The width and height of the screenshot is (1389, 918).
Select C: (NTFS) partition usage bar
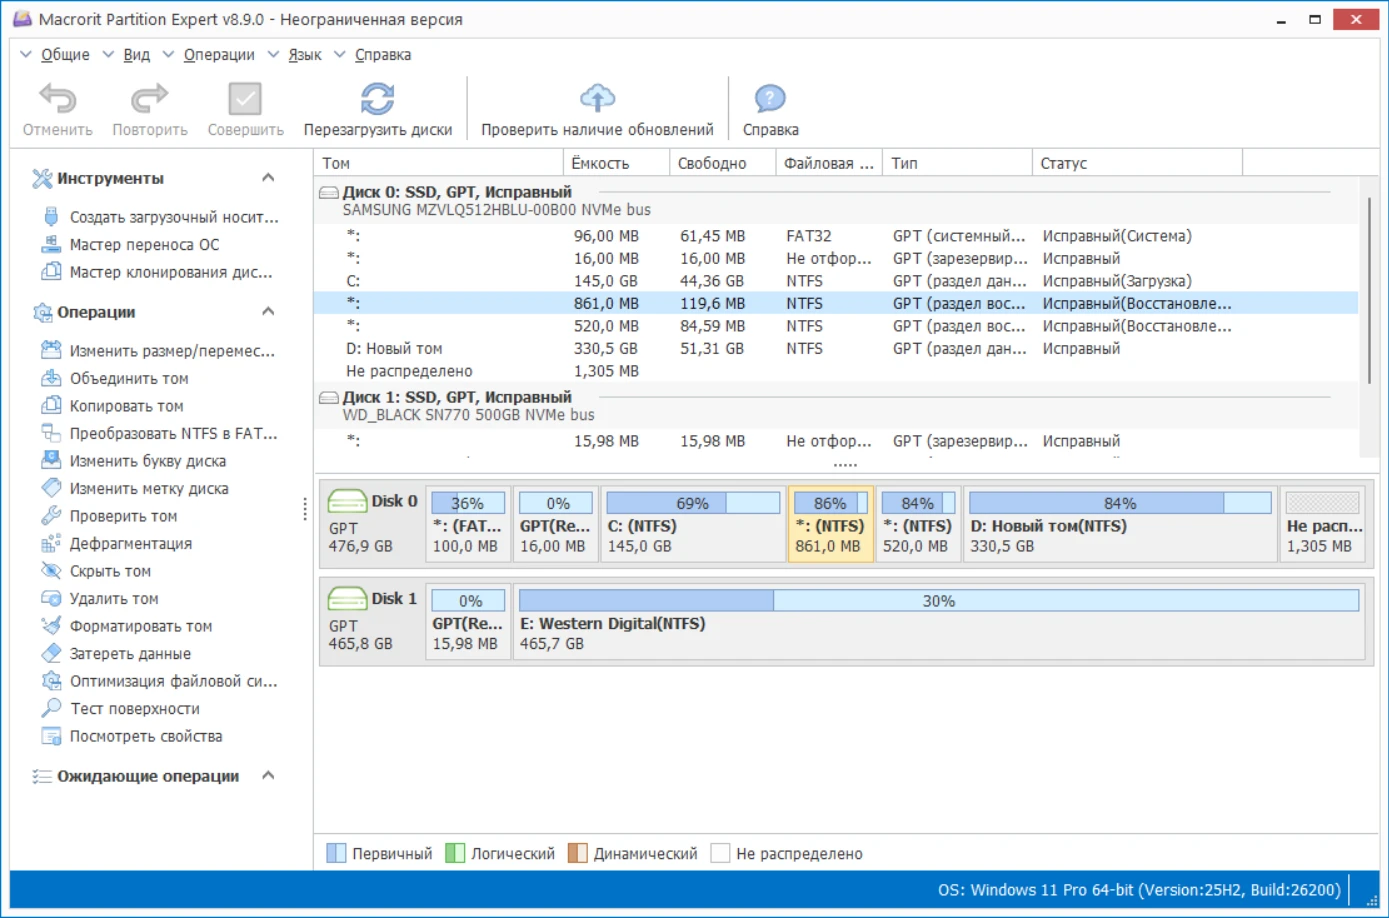pos(692,503)
